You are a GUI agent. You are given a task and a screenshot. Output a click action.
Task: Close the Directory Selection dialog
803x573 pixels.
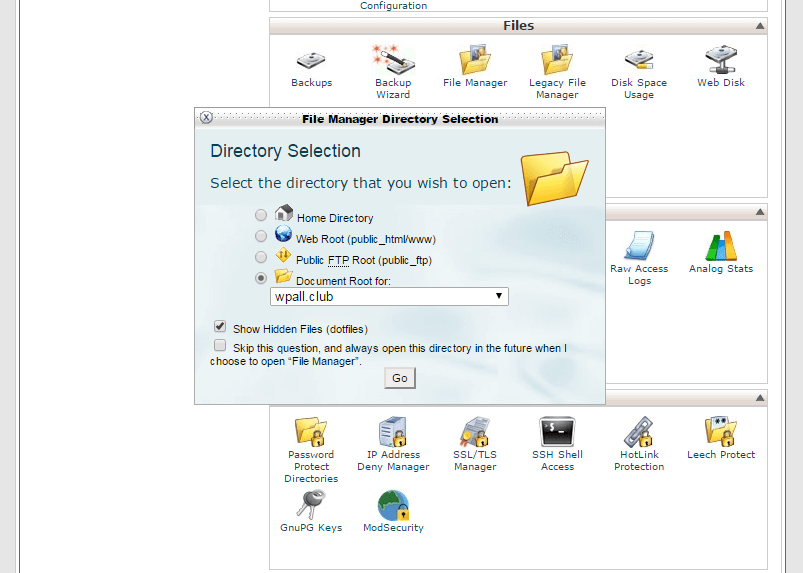[x=206, y=117]
